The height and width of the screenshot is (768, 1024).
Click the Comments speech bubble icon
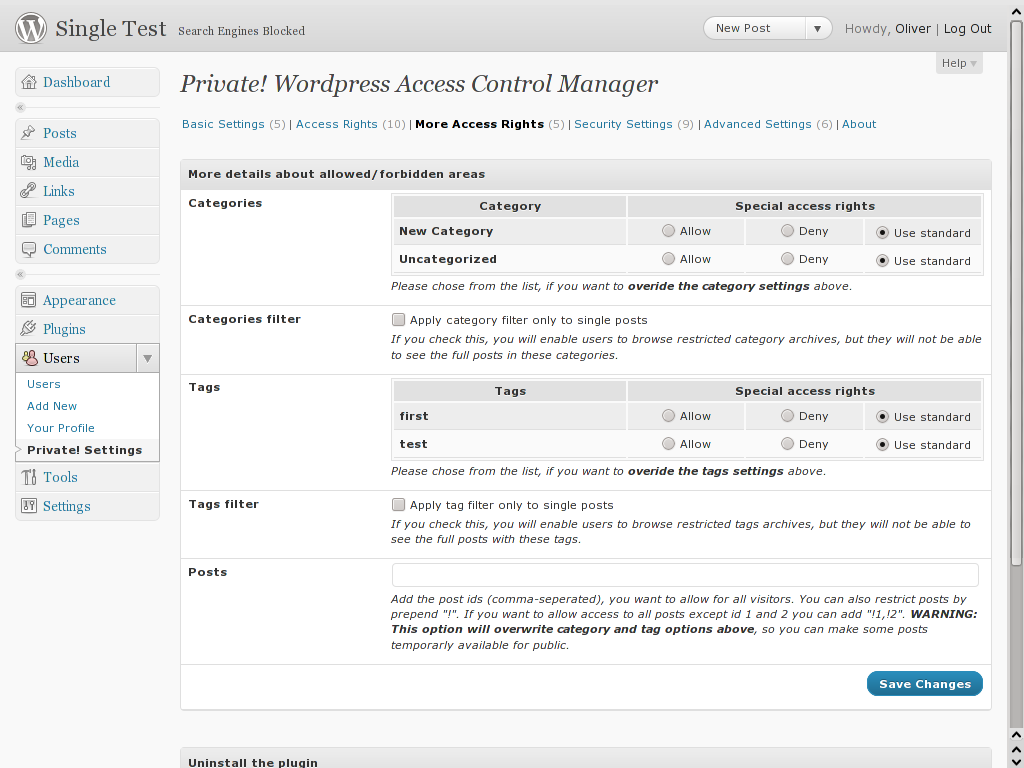(29, 249)
